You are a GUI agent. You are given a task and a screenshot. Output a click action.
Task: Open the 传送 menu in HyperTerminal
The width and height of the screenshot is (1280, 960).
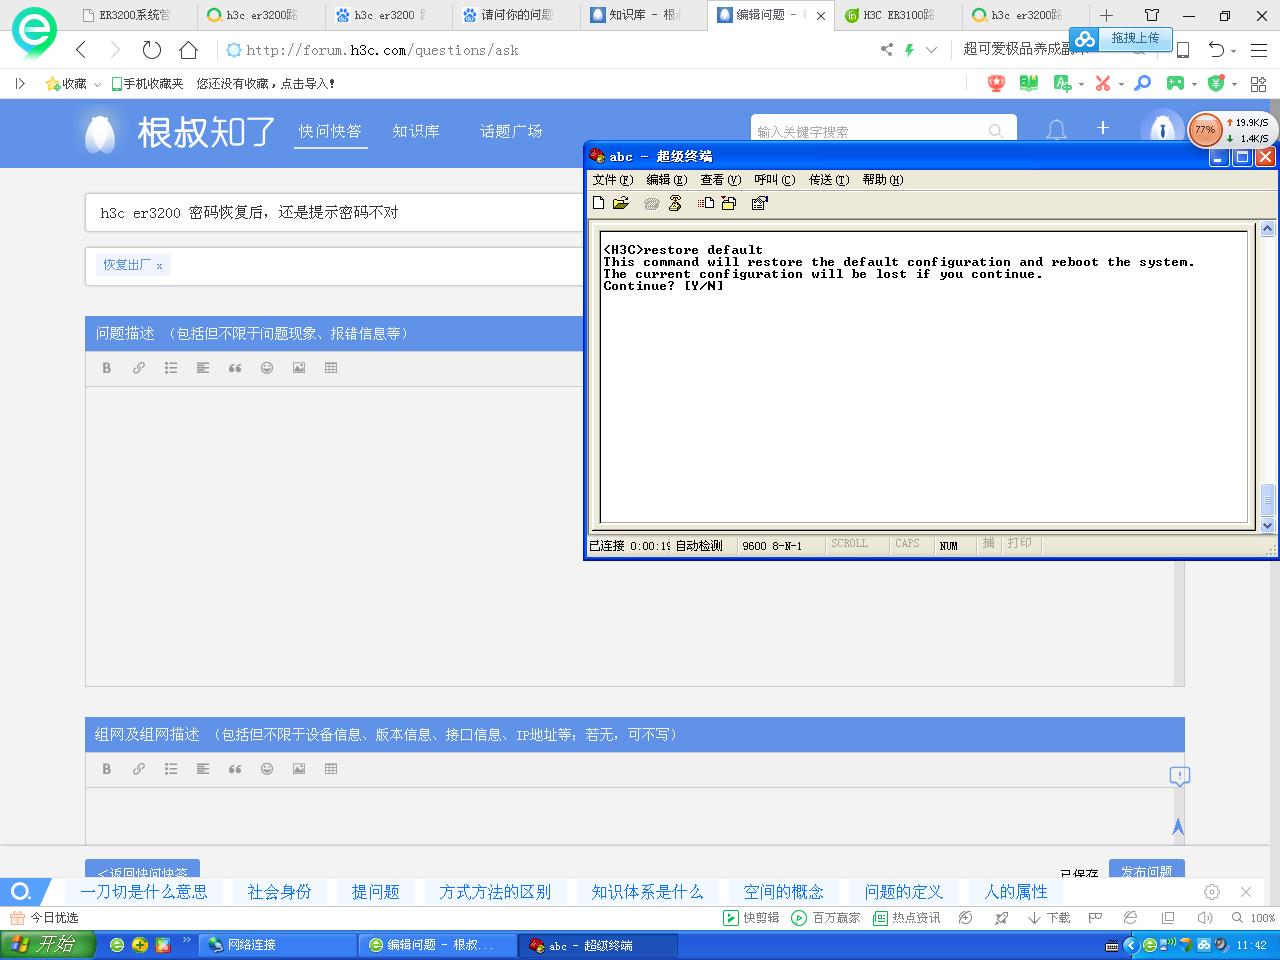829,180
